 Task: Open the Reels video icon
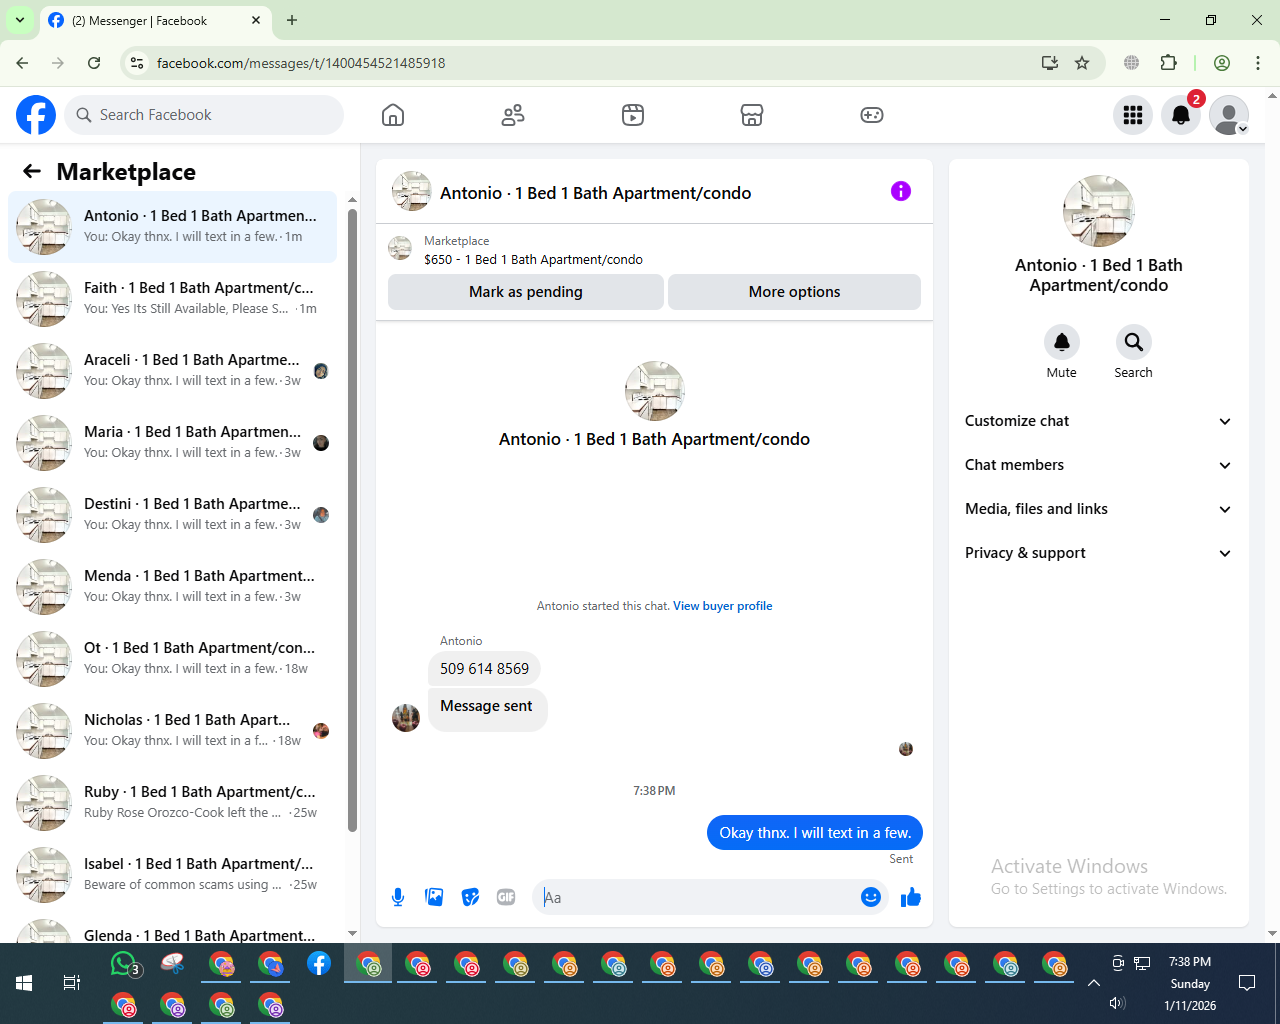[x=633, y=115]
